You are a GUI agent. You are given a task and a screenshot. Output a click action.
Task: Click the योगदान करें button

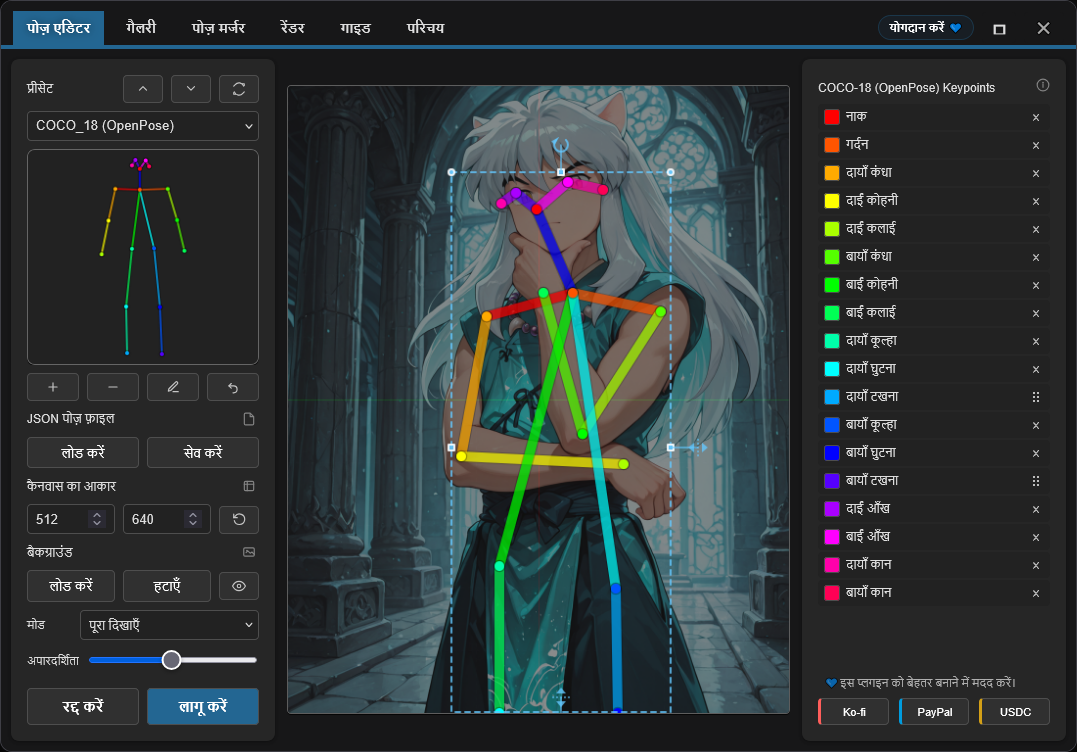point(925,27)
